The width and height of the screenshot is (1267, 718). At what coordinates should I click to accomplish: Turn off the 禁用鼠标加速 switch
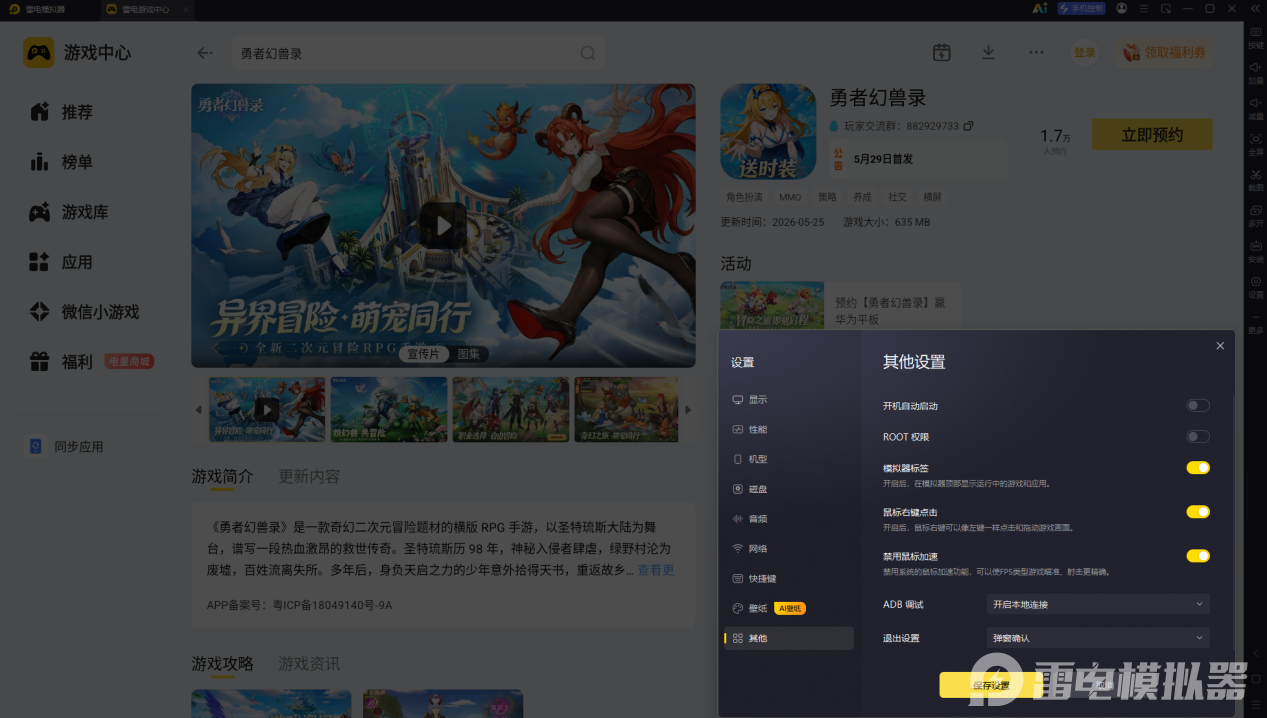pos(1198,556)
